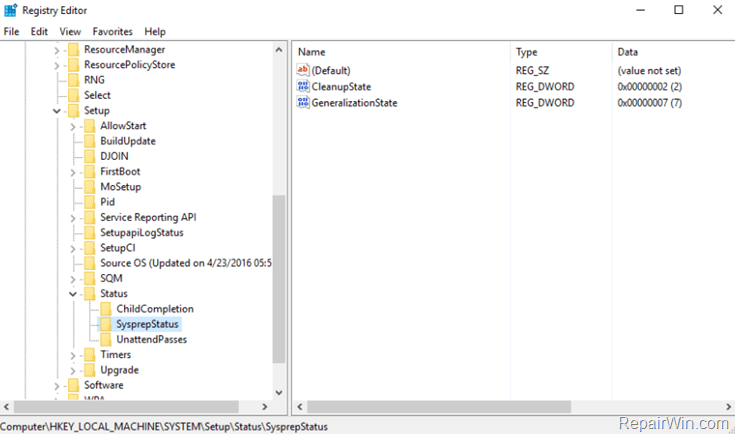Viewport: 735px width, 434px height.
Task: Click the REG_SZ type cell
Action: point(532,71)
